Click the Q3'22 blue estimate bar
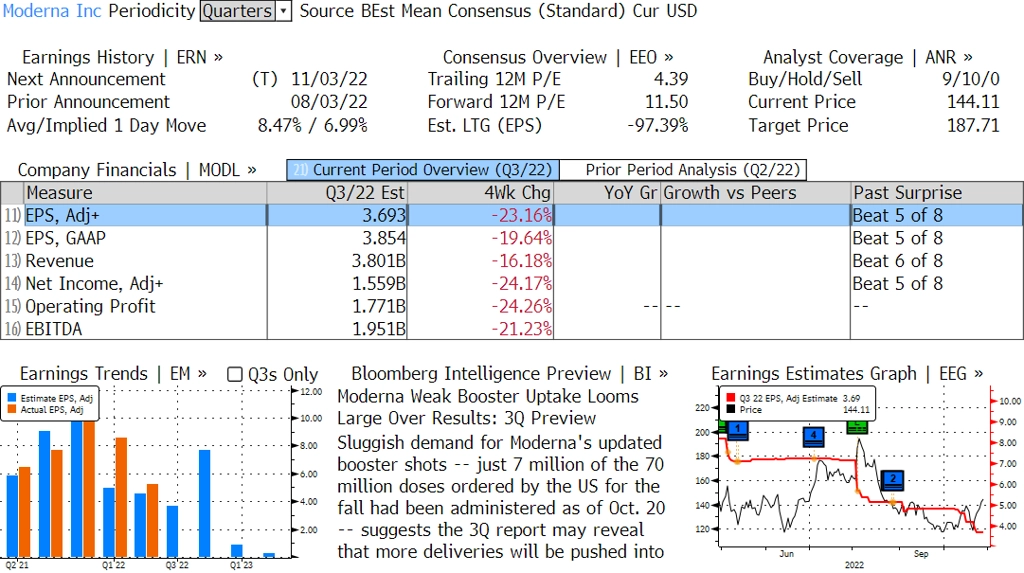This screenshot has height=573, width=1024. (172, 531)
